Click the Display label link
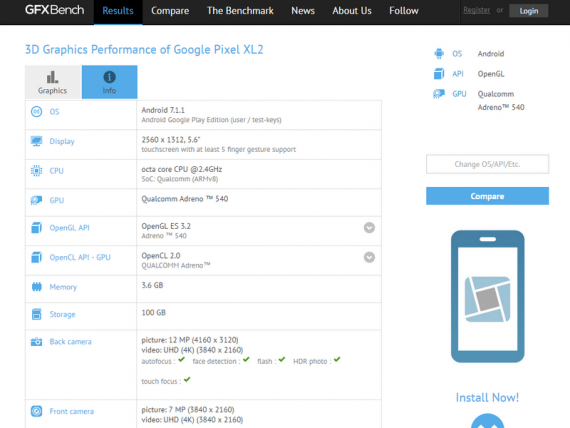The width and height of the screenshot is (570, 428). (62, 141)
